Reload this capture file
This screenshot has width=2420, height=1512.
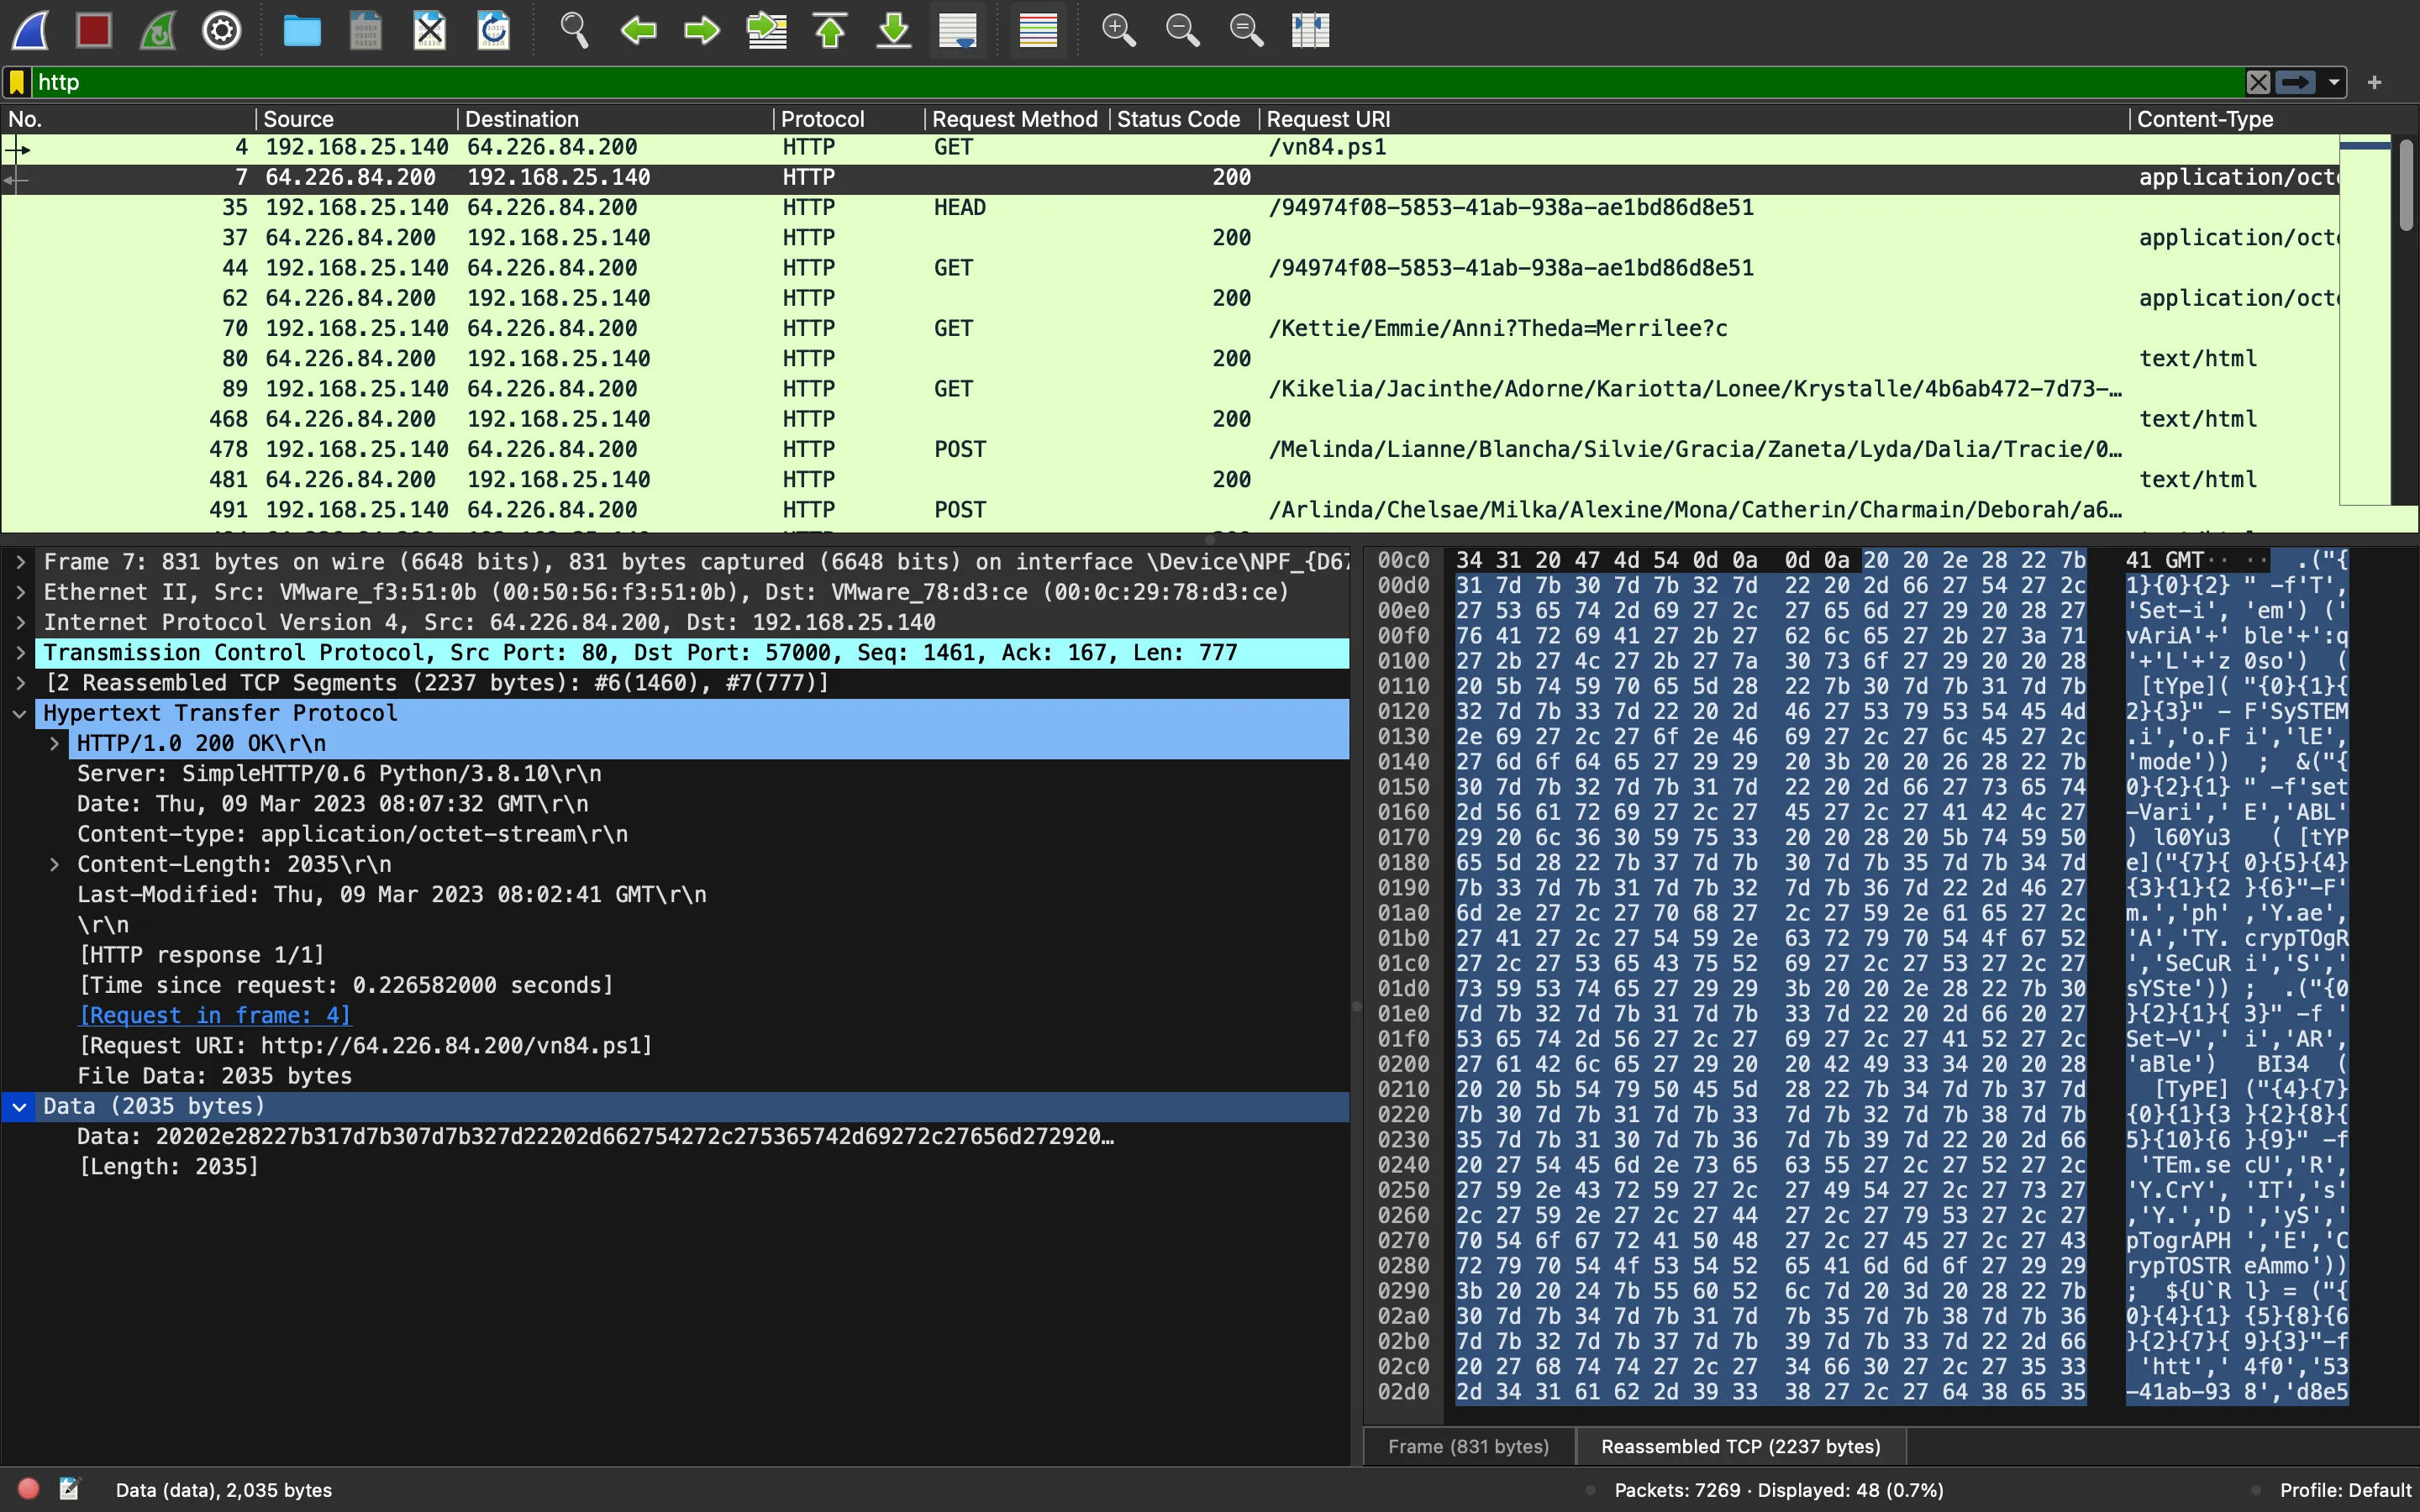pos(494,30)
